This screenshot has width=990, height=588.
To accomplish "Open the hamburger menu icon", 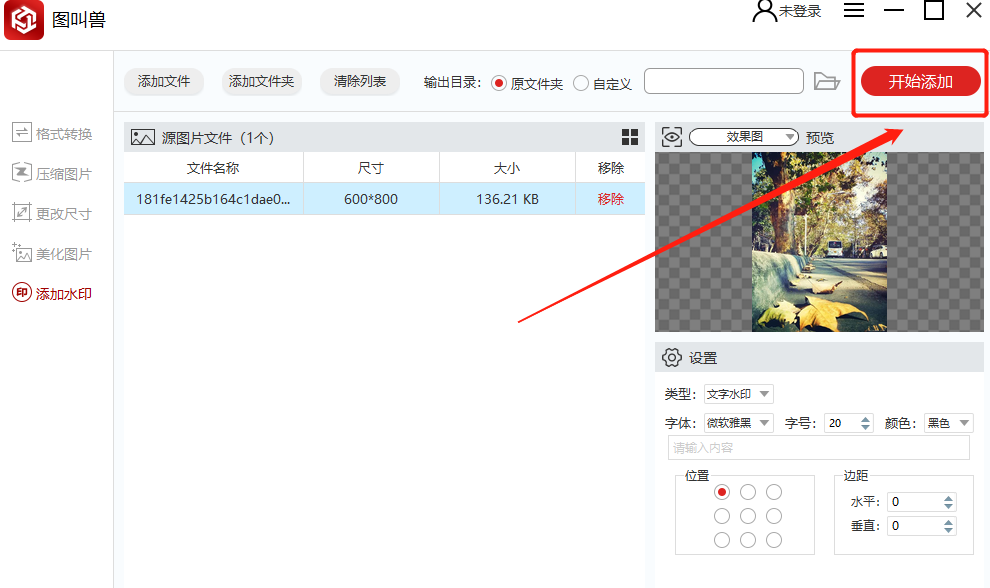I will click(x=854, y=11).
